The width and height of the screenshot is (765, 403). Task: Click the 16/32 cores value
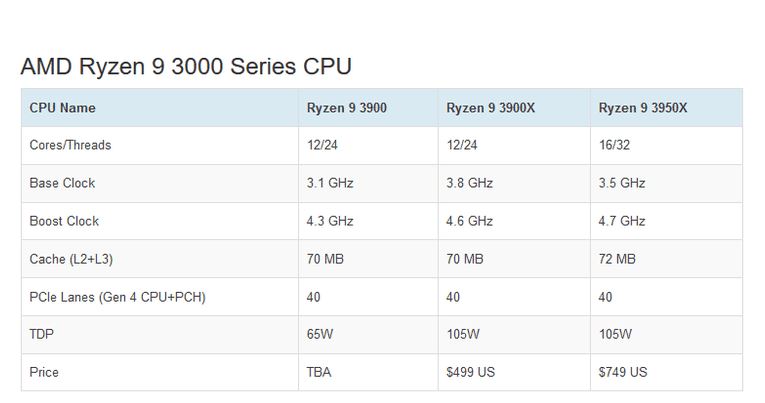614,145
